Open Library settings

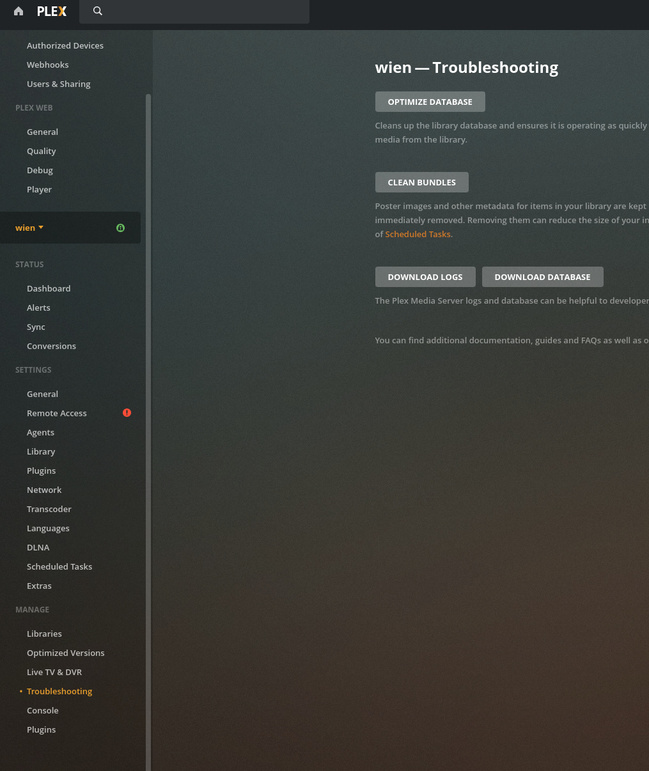pyautogui.click(x=41, y=451)
